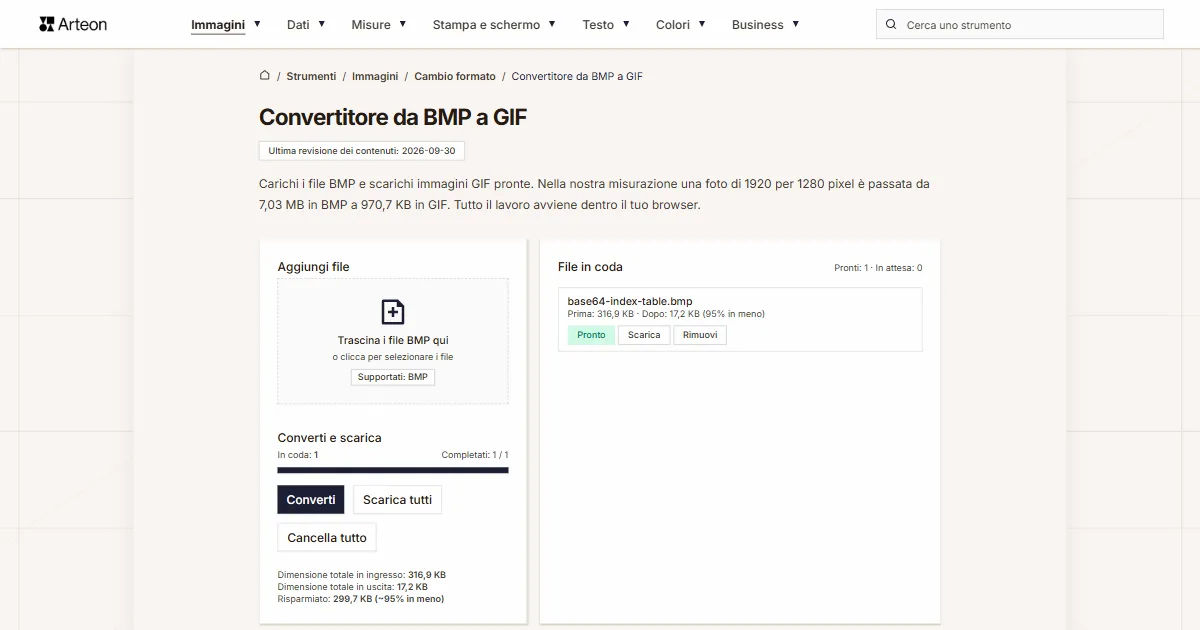This screenshot has width=1200, height=630.
Task: Click the Cancella tutto button
Action: pos(327,537)
